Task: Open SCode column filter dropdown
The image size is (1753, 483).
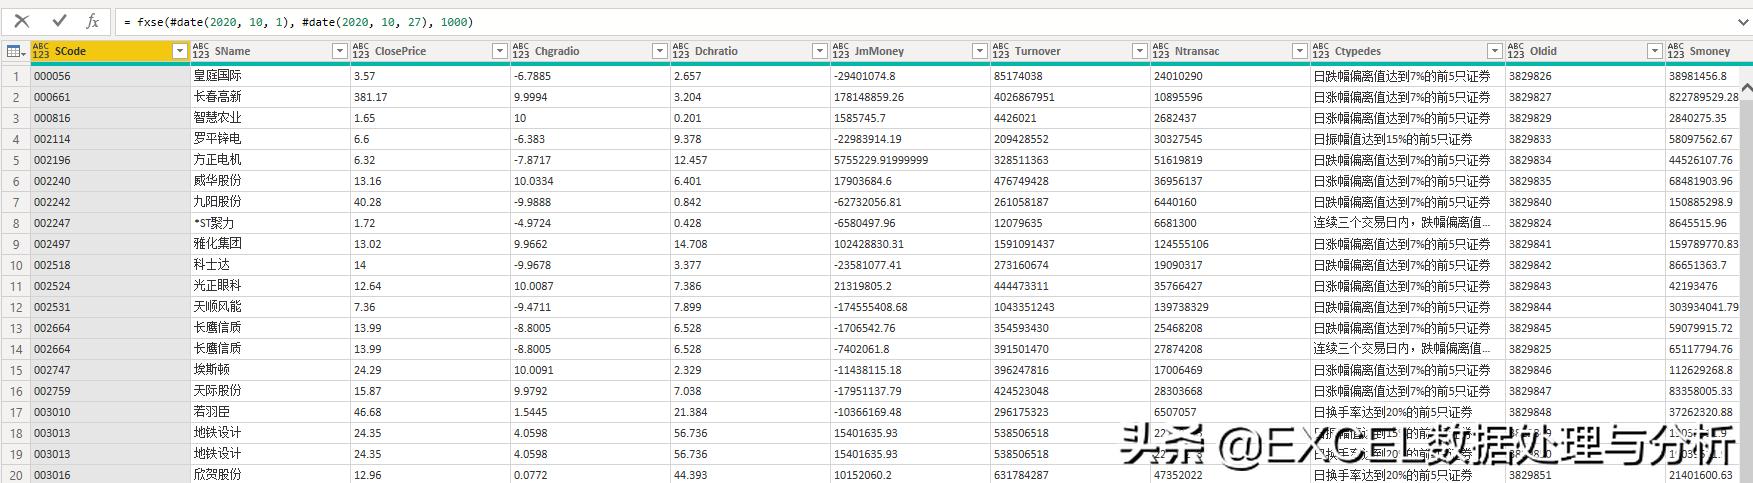Action: coord(180,51)
